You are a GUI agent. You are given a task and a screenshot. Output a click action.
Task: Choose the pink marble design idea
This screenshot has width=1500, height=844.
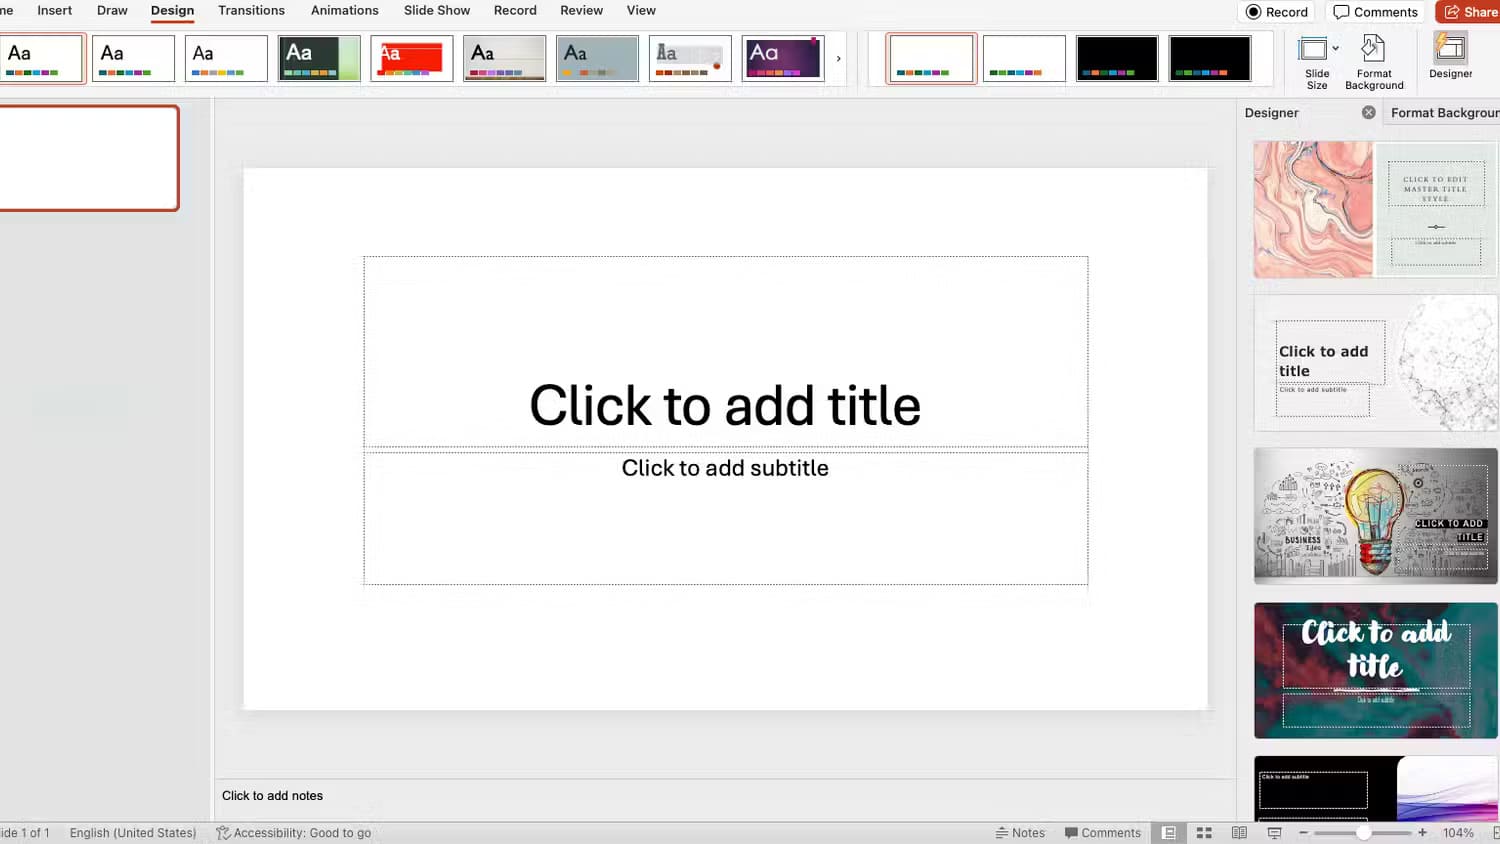[1375, 209]
